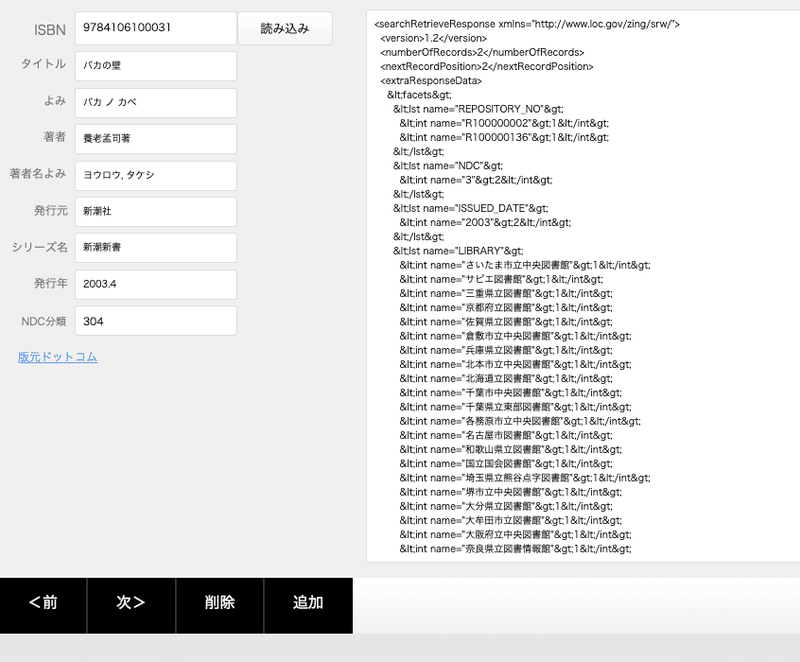Click the 奈良県立図書情報館 entry line

[515, 549]
